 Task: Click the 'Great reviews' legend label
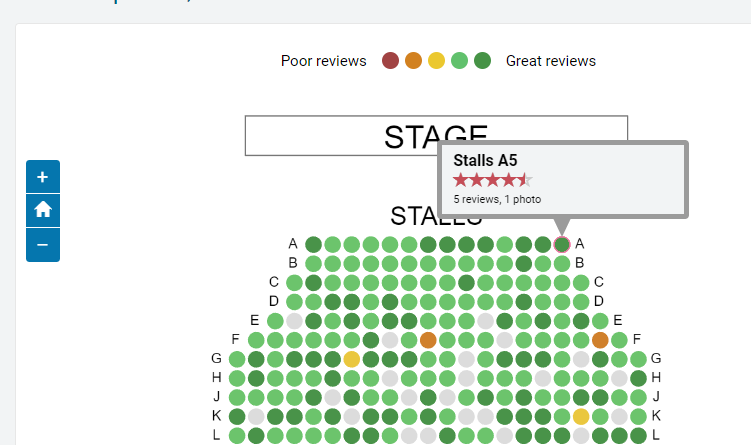click(x=551, y=61)
